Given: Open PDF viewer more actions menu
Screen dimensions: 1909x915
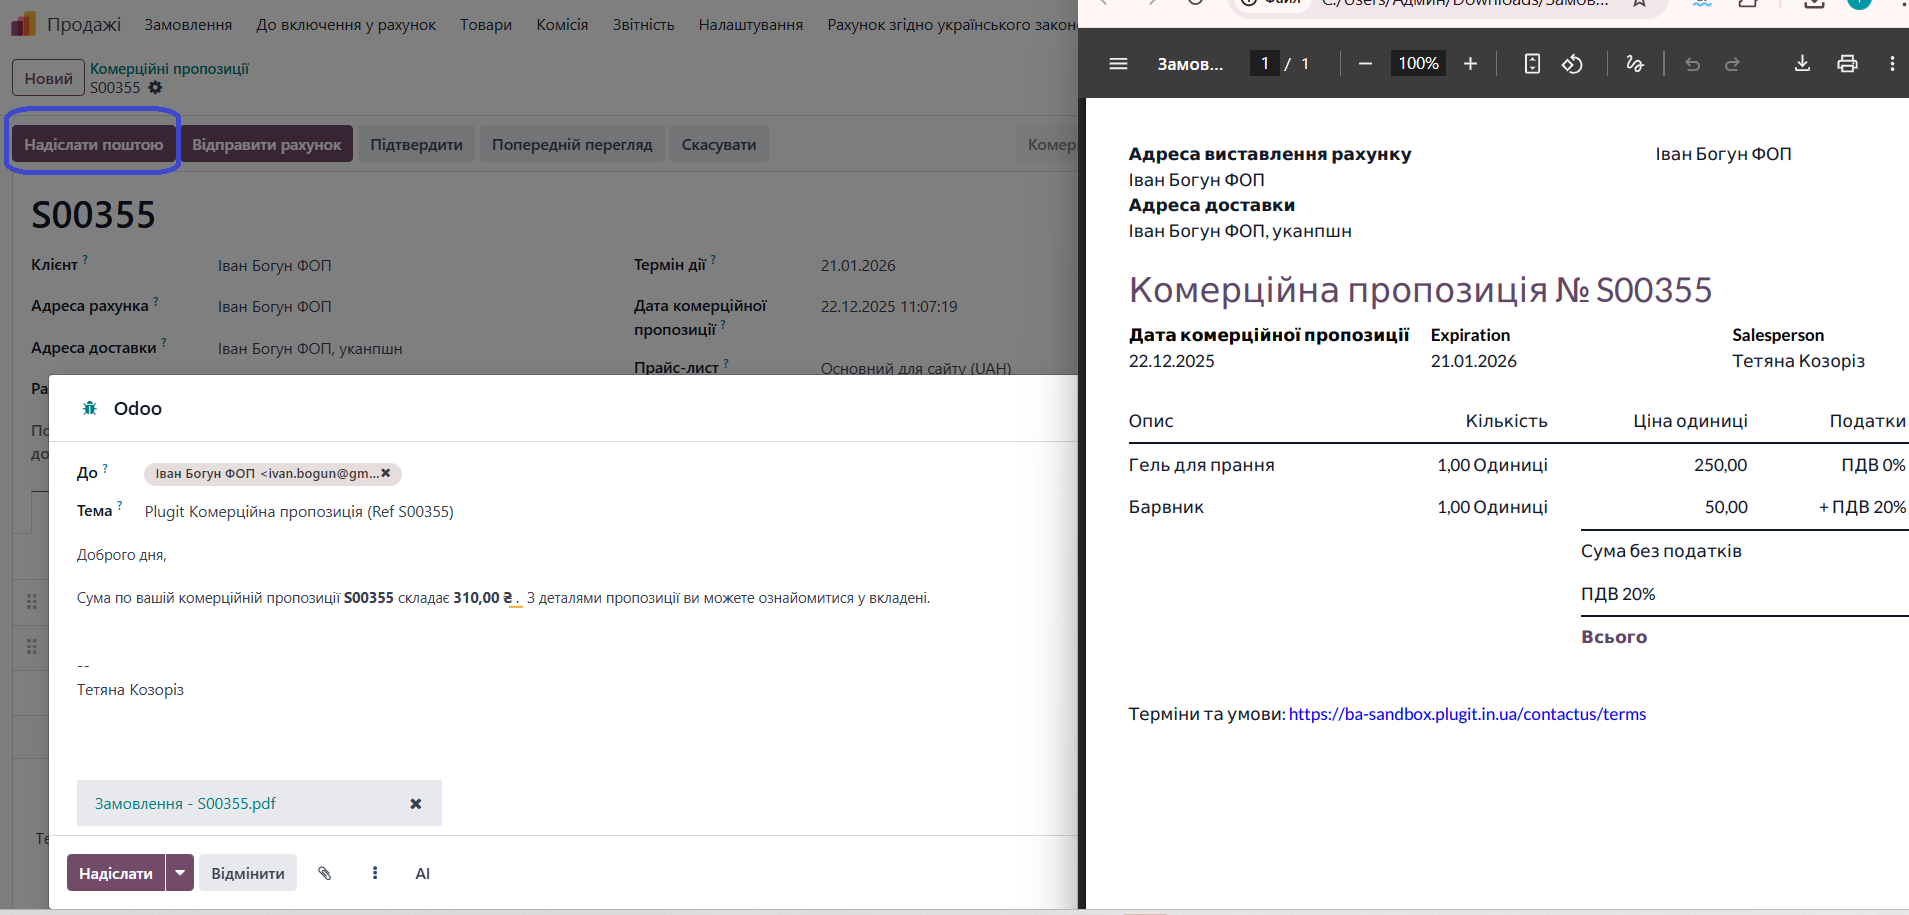Looking at the screenshot, I should (x=1891, y=64).
